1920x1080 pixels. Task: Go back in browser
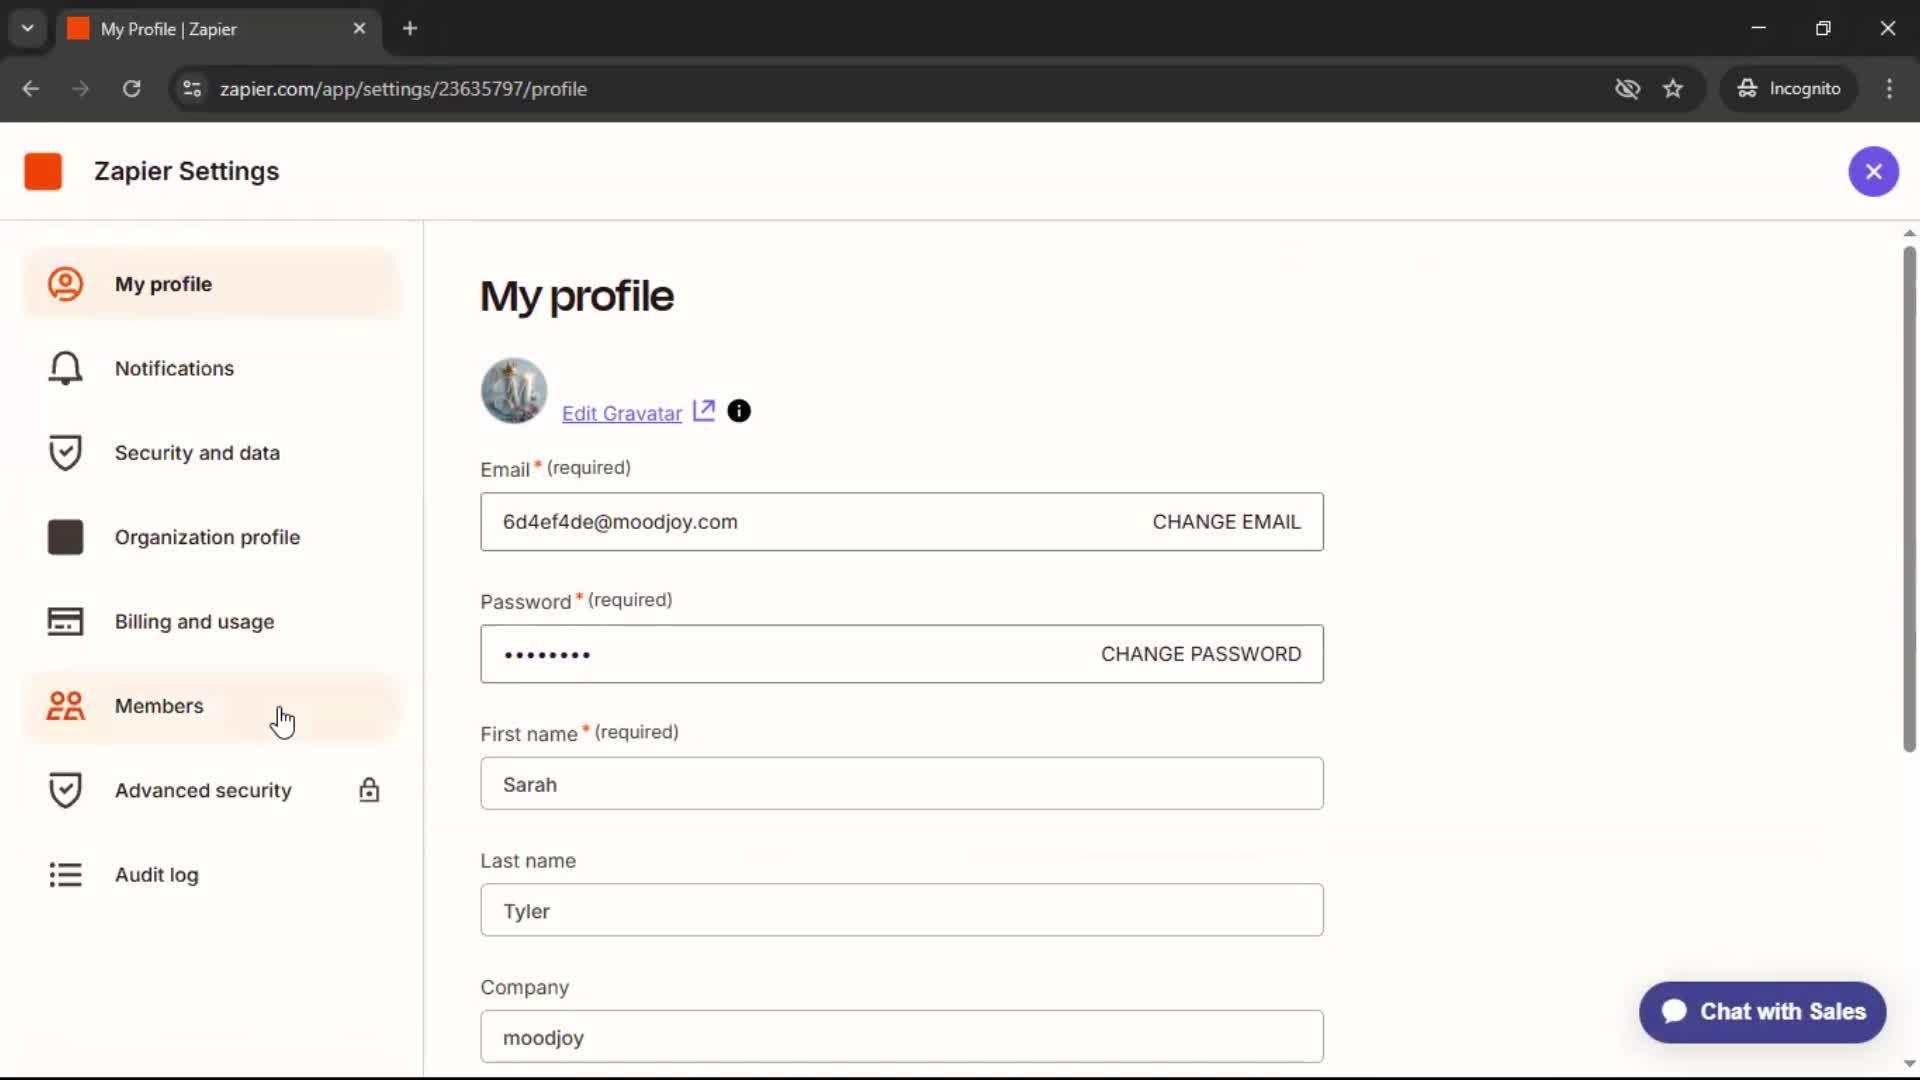(31, 89)
